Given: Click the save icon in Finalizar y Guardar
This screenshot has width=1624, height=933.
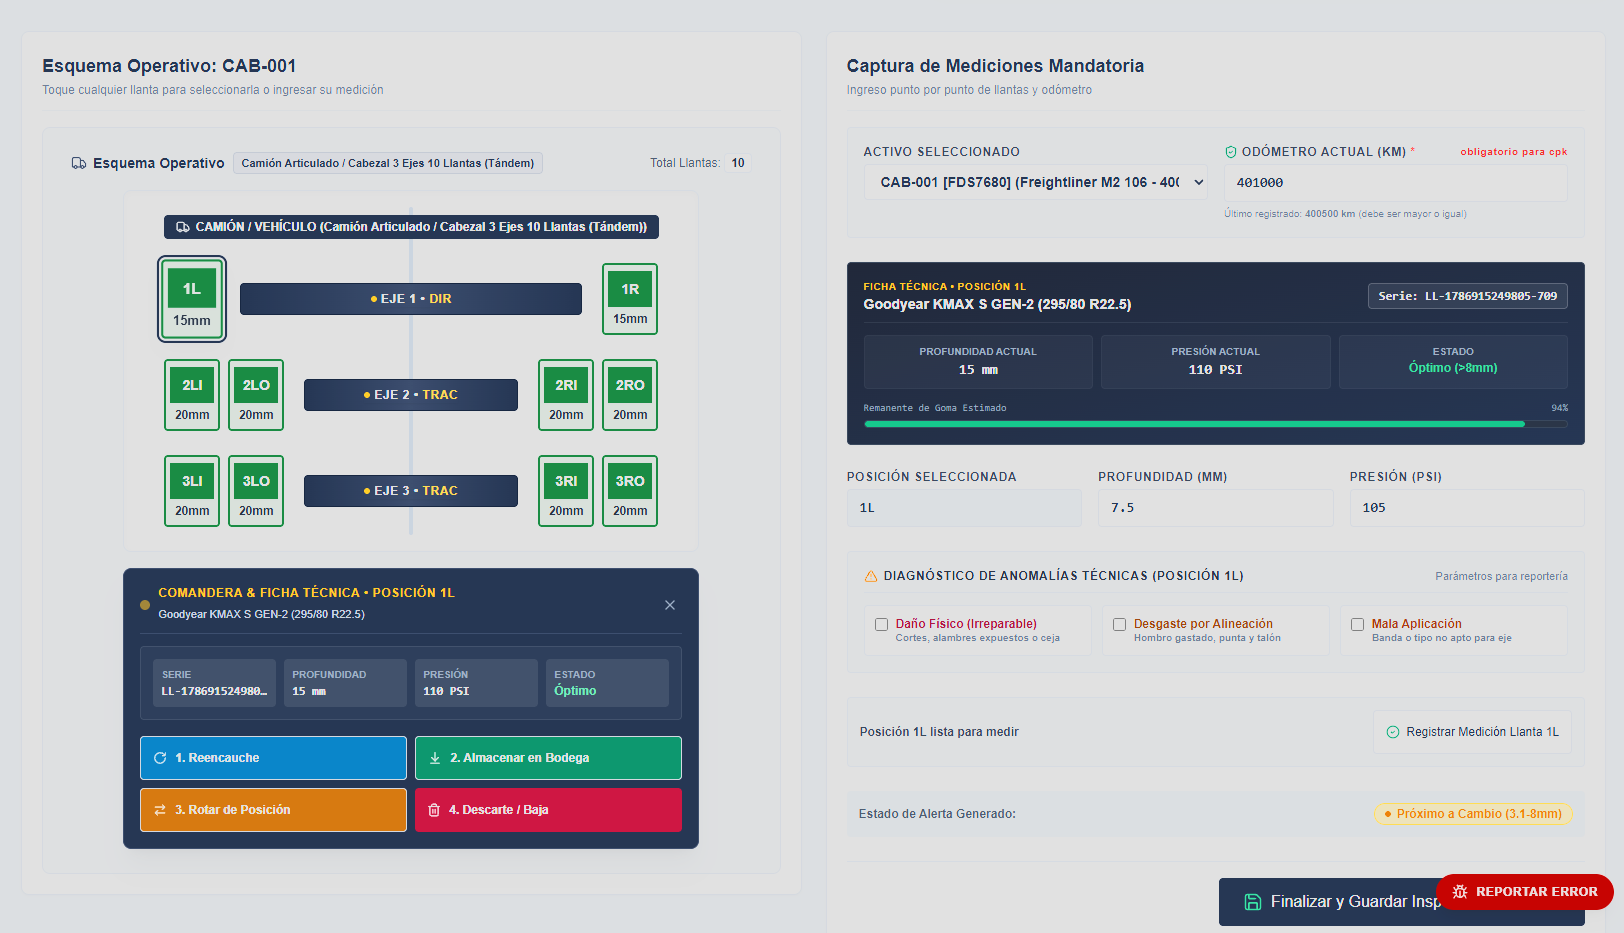Looking at the screenshot, I should tap(1252, 902).
